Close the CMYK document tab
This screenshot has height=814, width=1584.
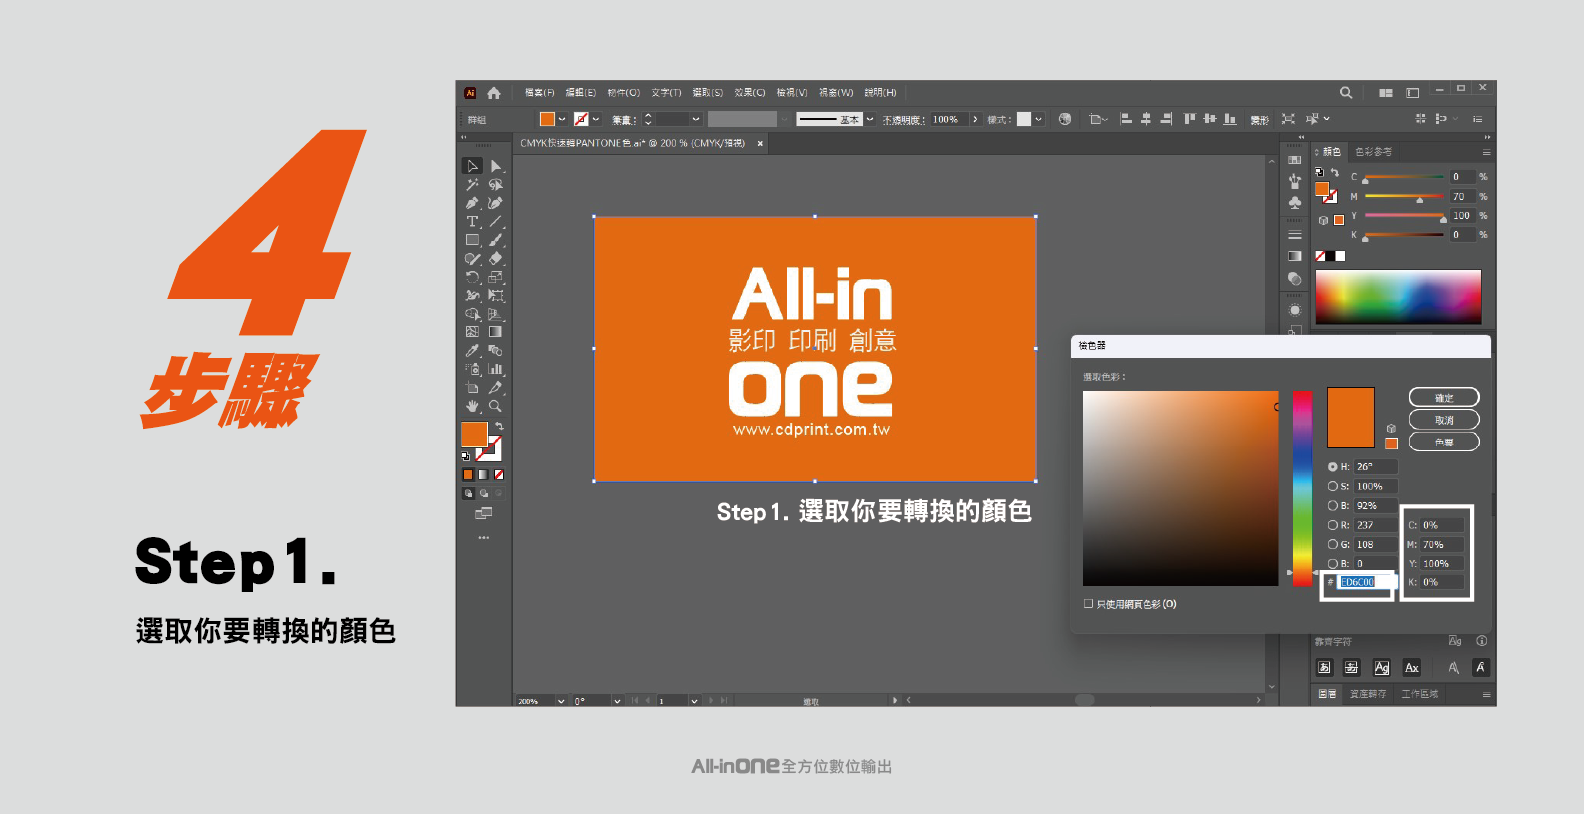(760, 144)
